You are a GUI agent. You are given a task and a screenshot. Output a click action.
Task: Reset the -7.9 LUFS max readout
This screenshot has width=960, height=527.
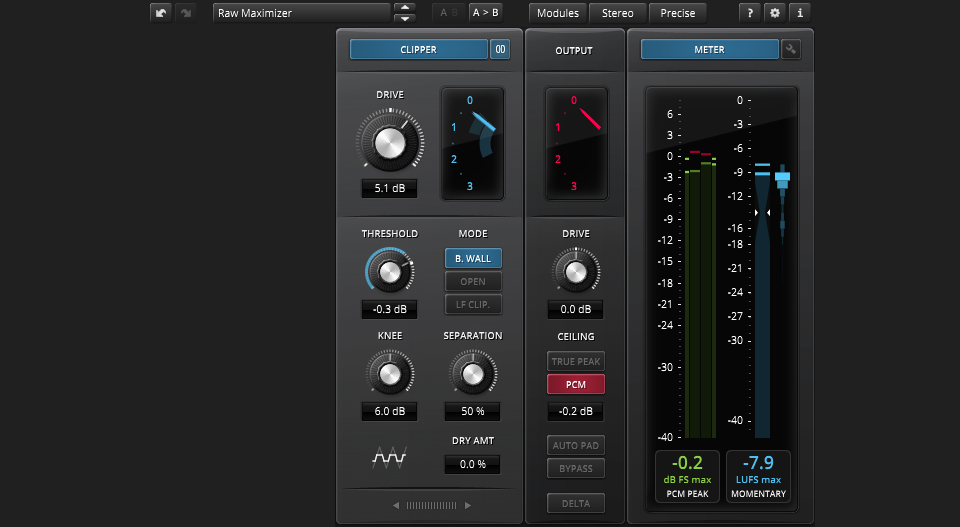click(758, 477)
